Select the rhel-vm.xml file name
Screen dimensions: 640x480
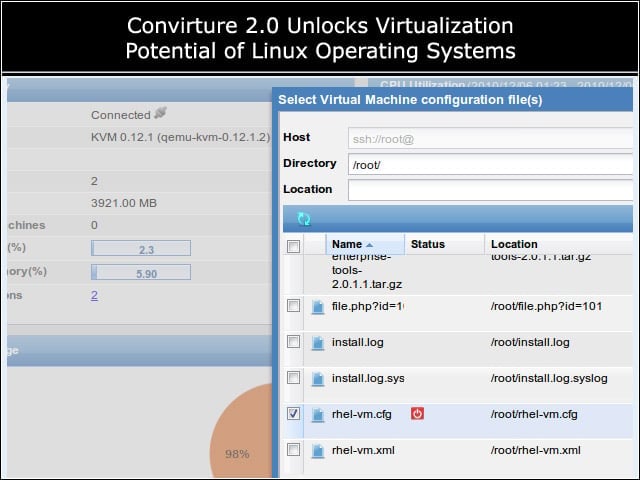363,450
